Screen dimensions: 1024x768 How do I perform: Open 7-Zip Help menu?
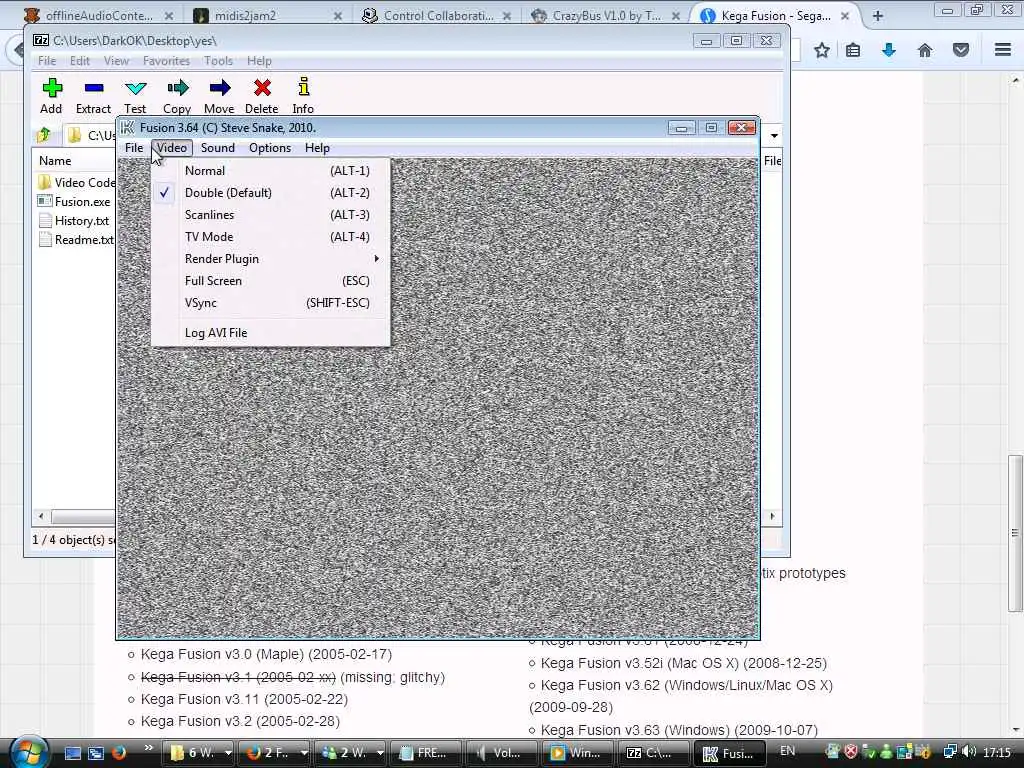tap(259, 61)
